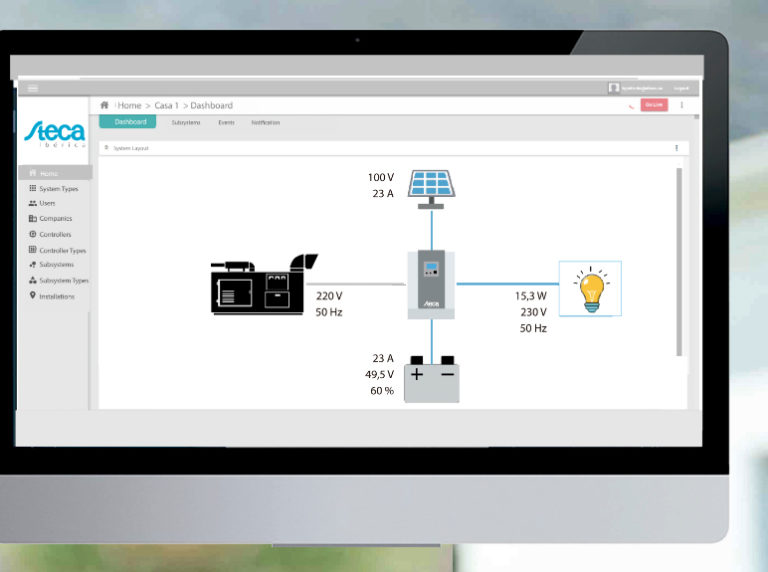Switch to the Events tab
This screenshot has height=572, width=768.
(226, 122)
